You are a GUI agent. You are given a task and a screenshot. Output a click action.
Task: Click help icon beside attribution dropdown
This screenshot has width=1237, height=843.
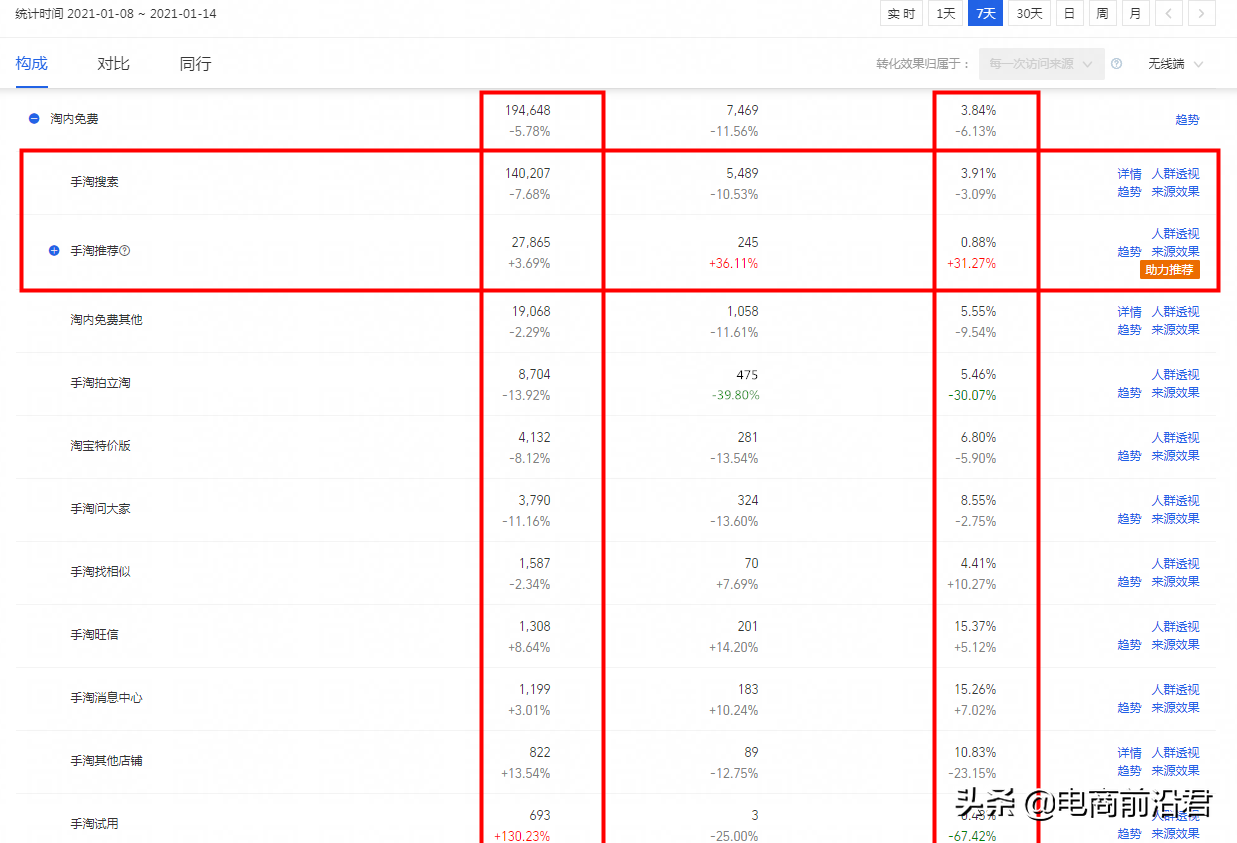pos(1116,64)
